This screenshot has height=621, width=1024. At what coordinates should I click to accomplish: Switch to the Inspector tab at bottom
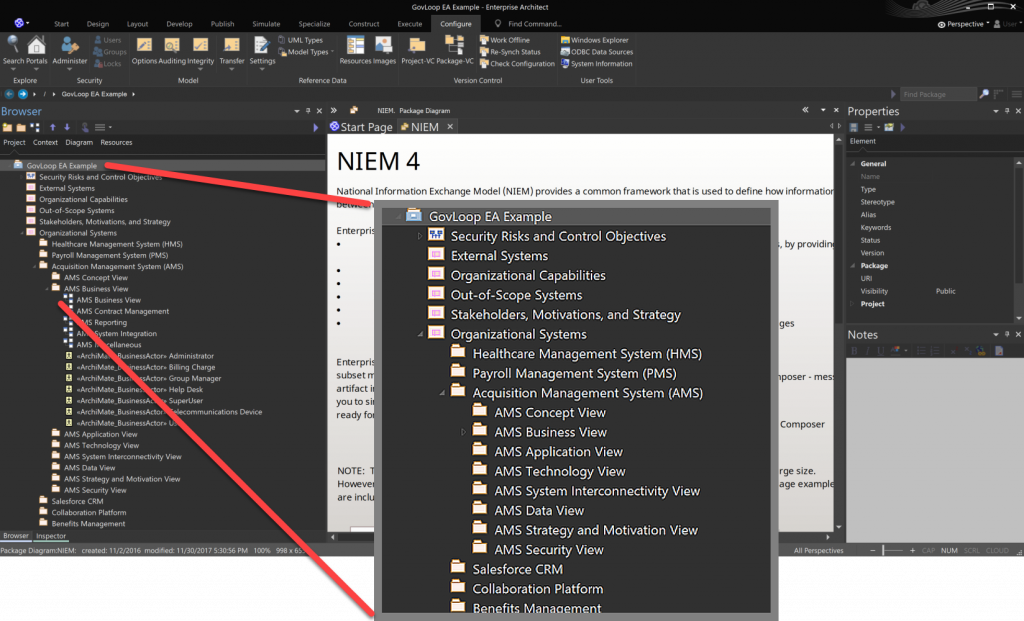(51, 536)
